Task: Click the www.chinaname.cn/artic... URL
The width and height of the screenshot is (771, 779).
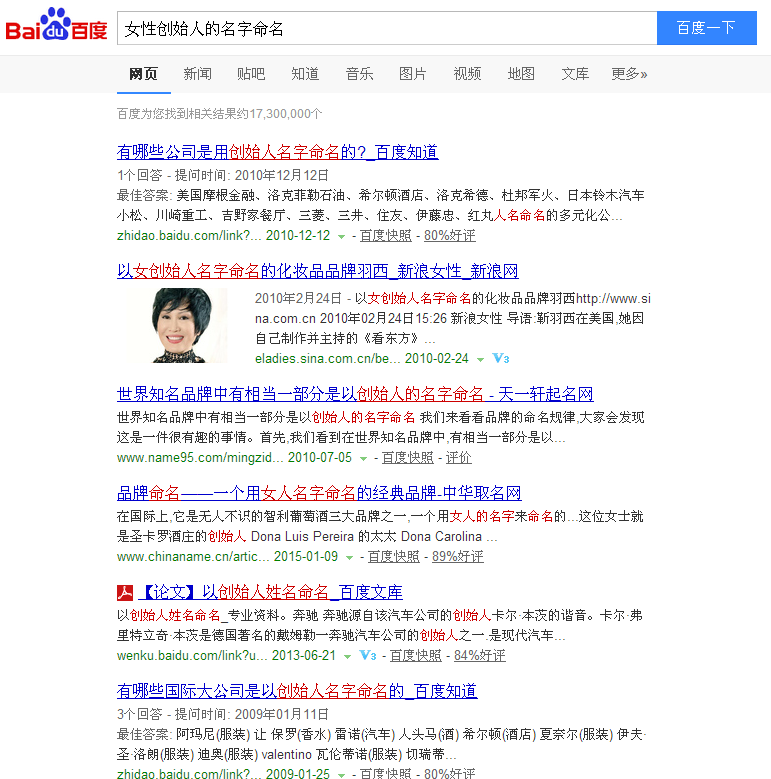Action: coord(228,556)
